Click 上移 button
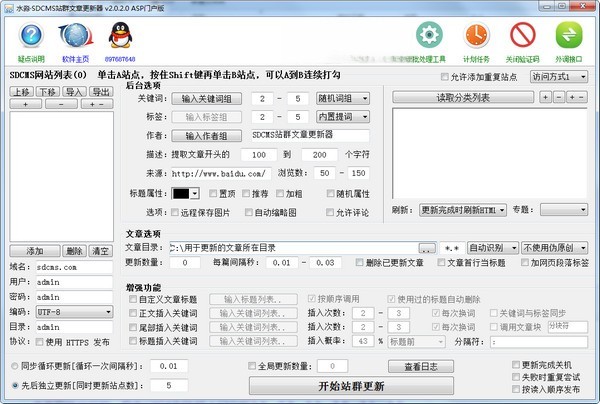 [22, 92]
